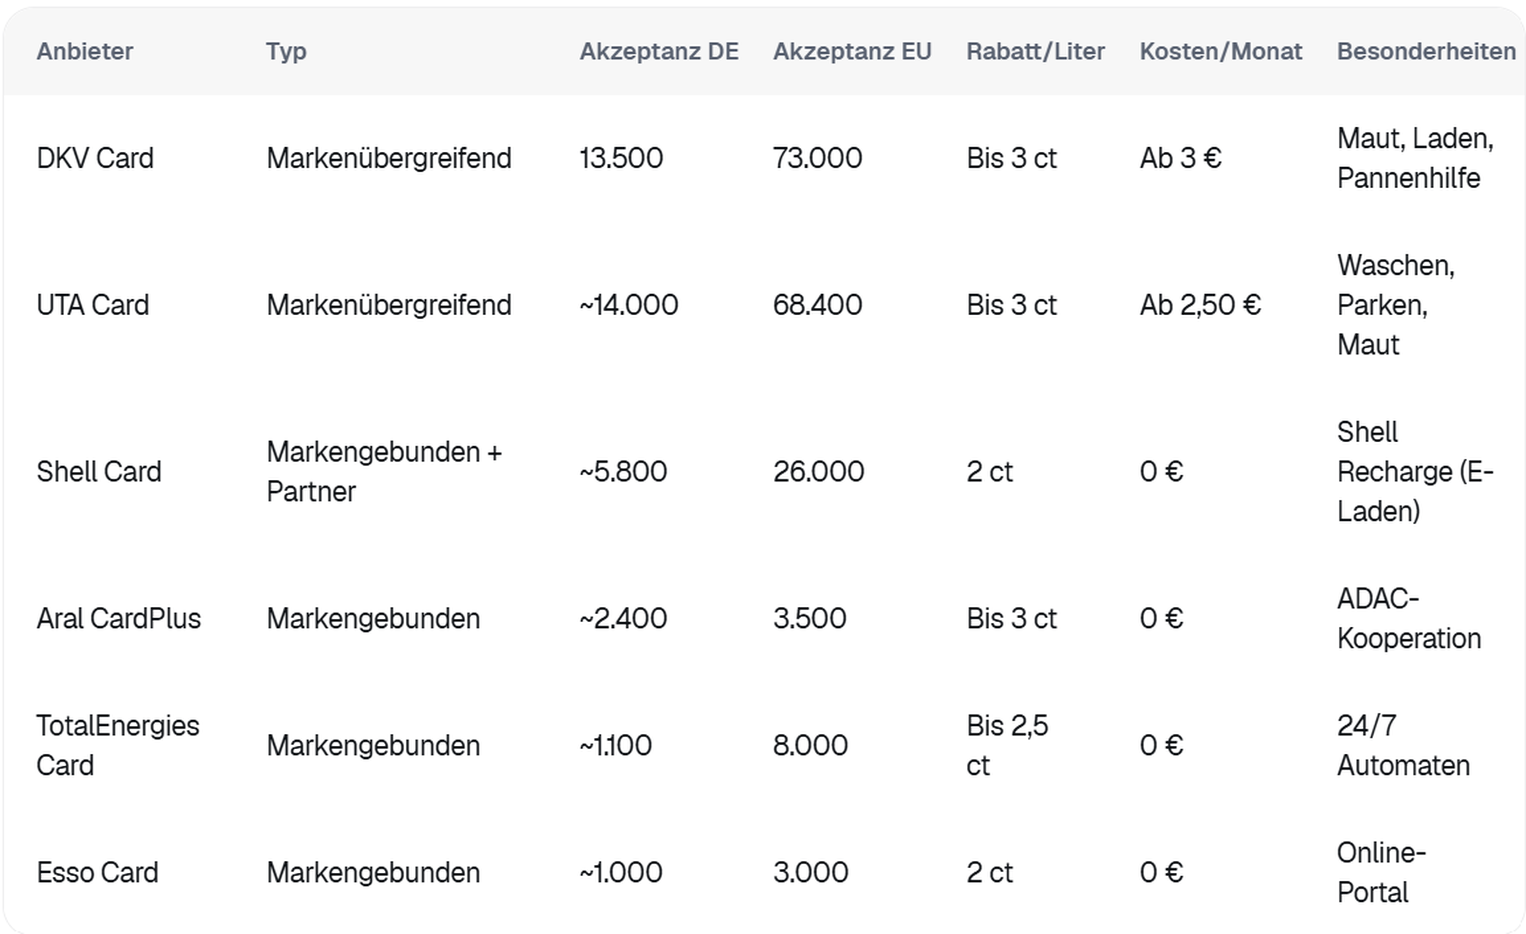Click the "ADAC-Kooperation" cell
Image resolution: width=1526 pixels, height=934 pixels.
(x=1409, y=619)
